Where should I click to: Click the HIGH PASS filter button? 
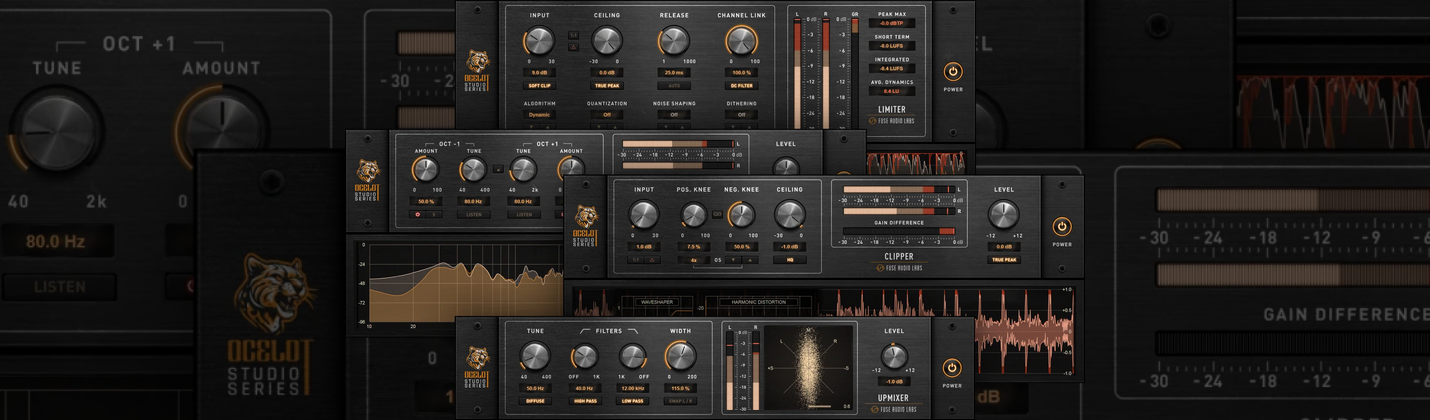(x=583, y=401)
